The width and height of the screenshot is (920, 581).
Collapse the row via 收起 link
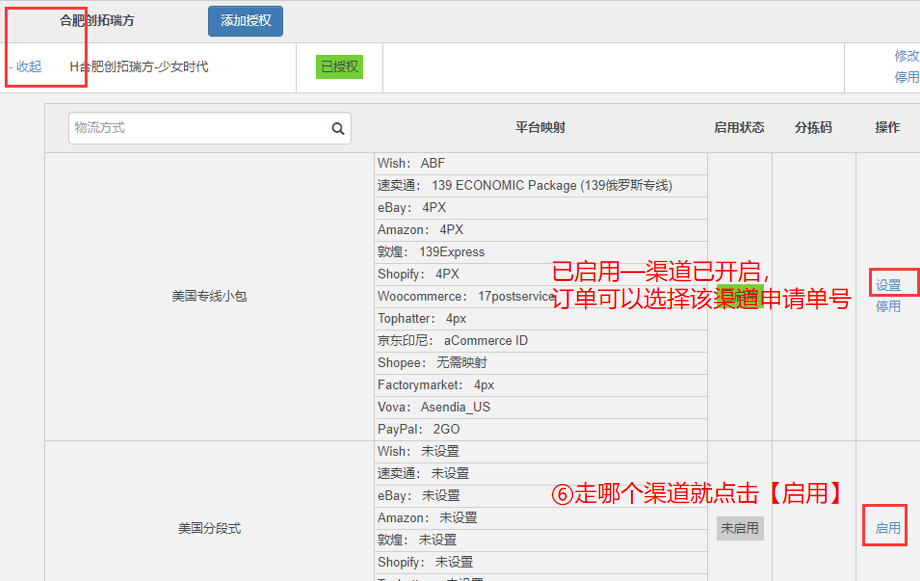[28, 66]
